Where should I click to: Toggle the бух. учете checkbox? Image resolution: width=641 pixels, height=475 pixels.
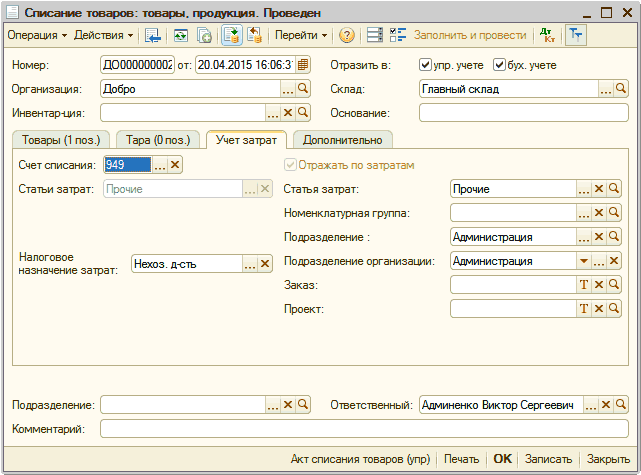500,65
